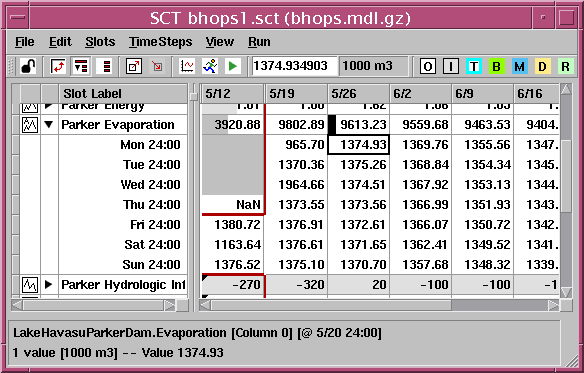
Task: Click the cell with value 1380.72
Action: [233, 224]
